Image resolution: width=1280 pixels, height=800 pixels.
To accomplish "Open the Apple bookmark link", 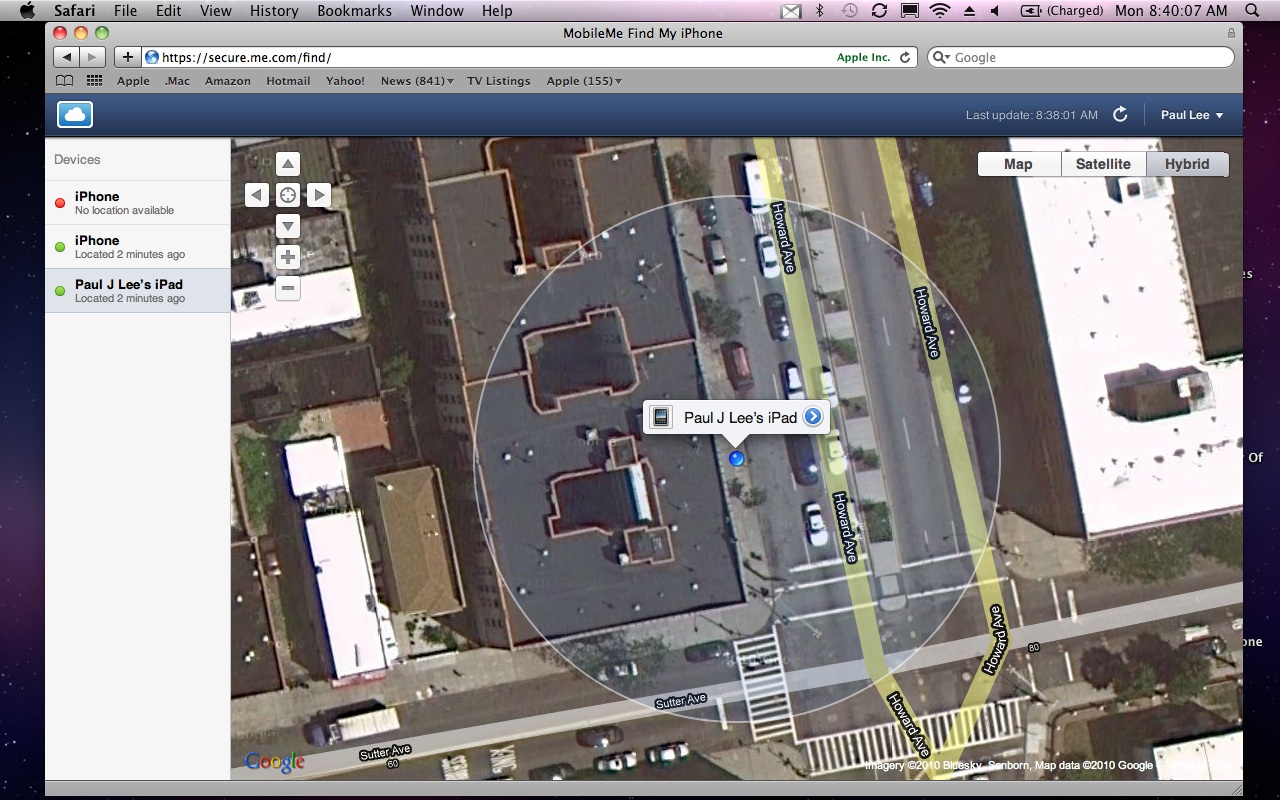I will 133,81.
